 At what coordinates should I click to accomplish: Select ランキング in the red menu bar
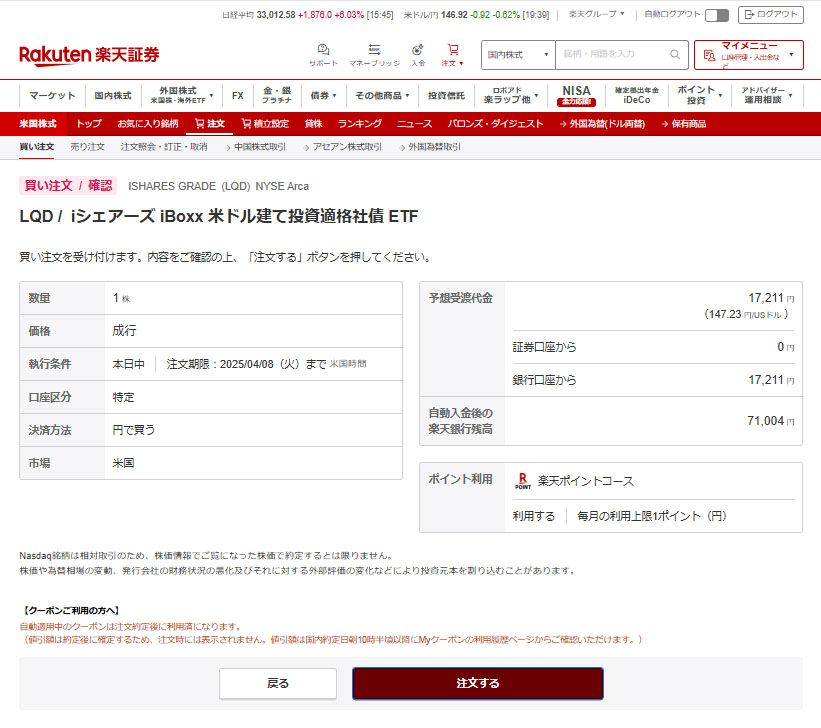coord(359,124)
